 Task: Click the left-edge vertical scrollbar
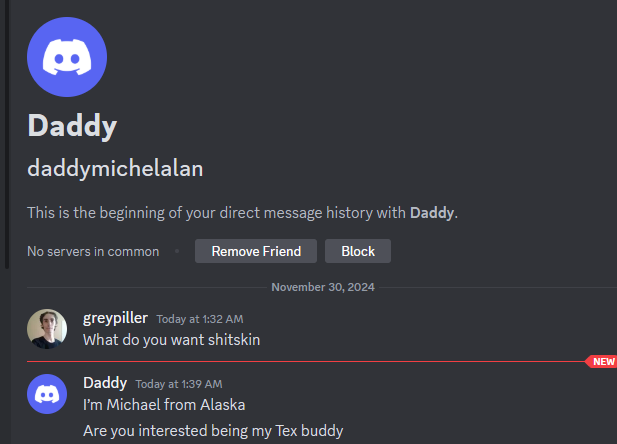coord(7,134)
